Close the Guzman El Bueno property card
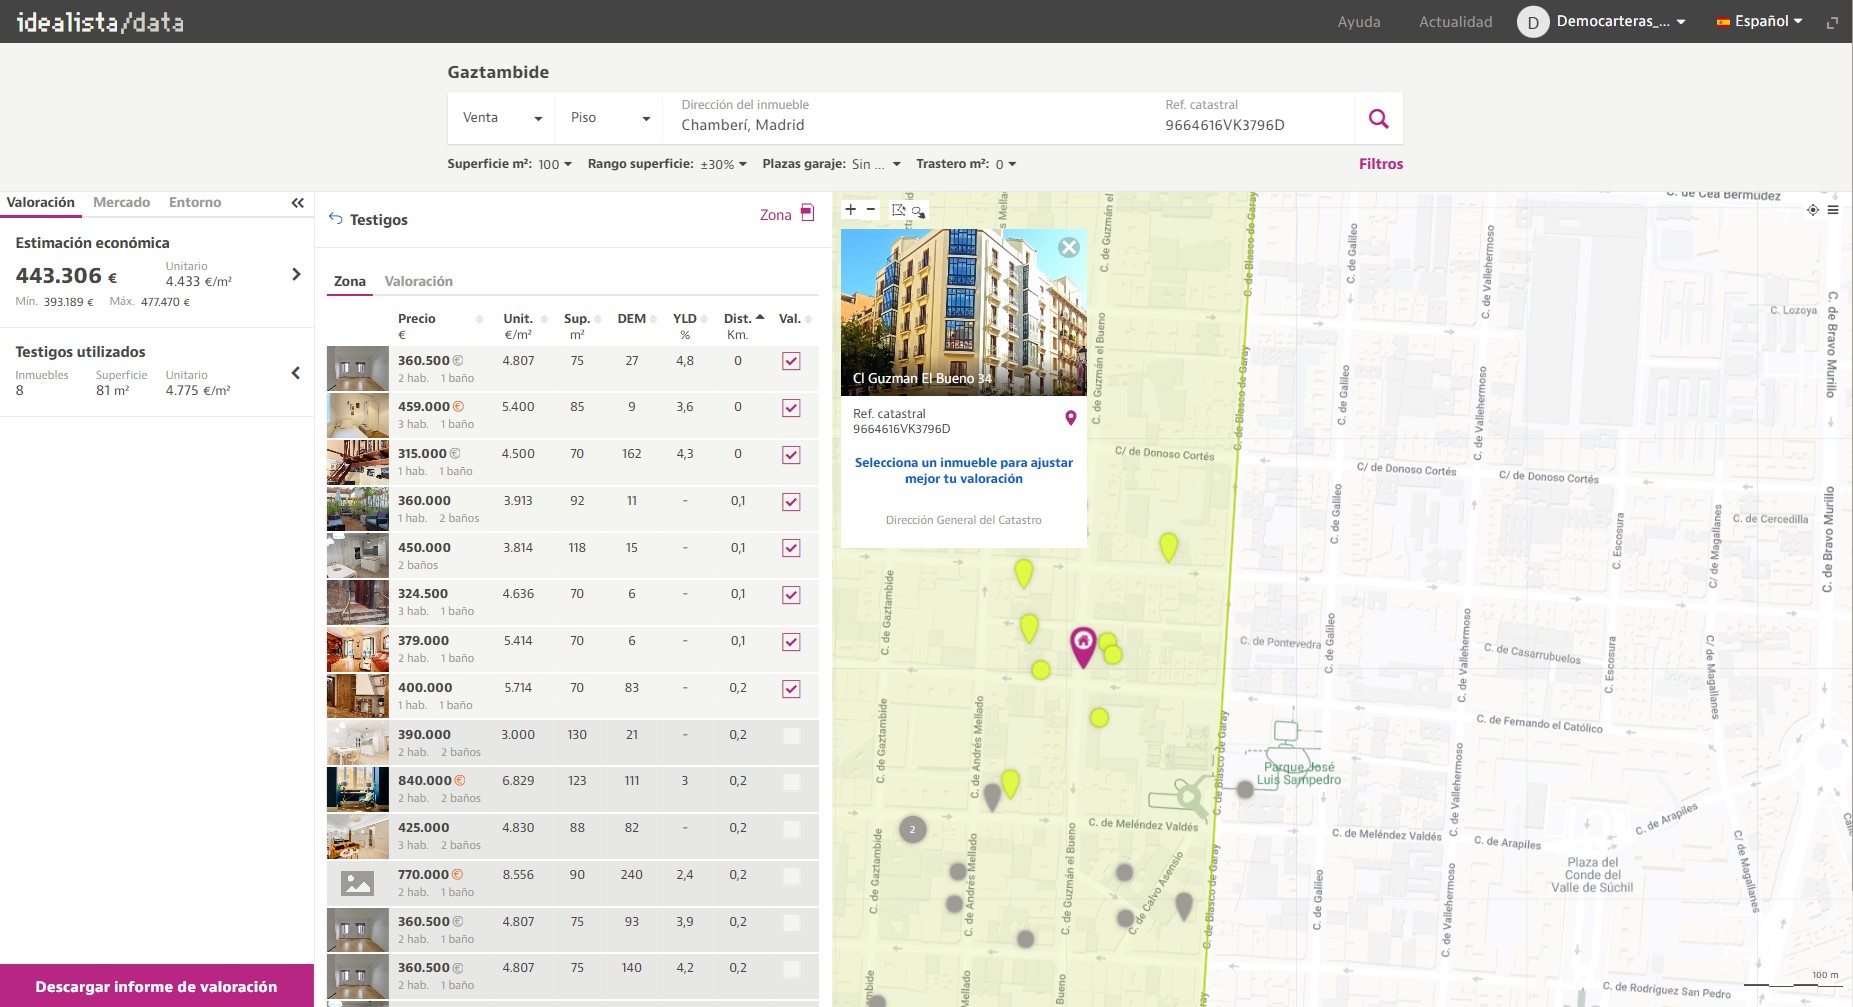 tap(1069, 247)
